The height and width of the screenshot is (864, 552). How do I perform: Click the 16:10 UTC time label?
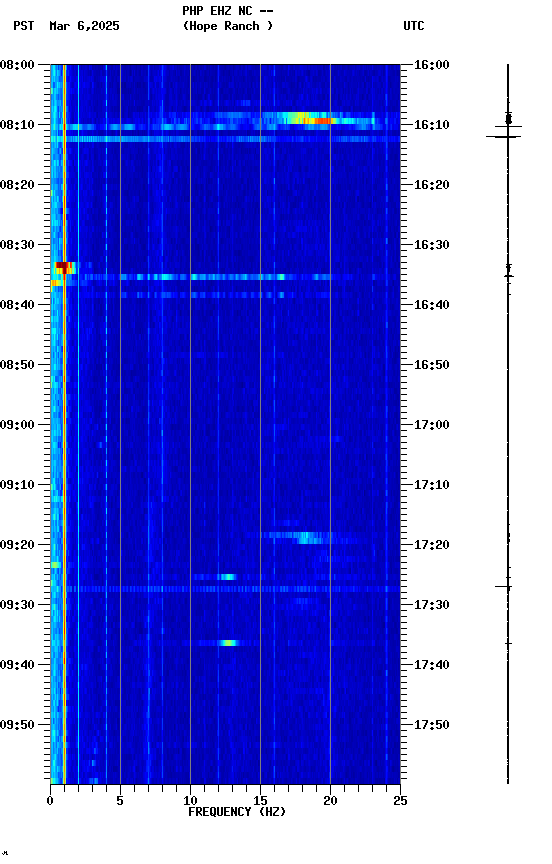click(431, 125)
